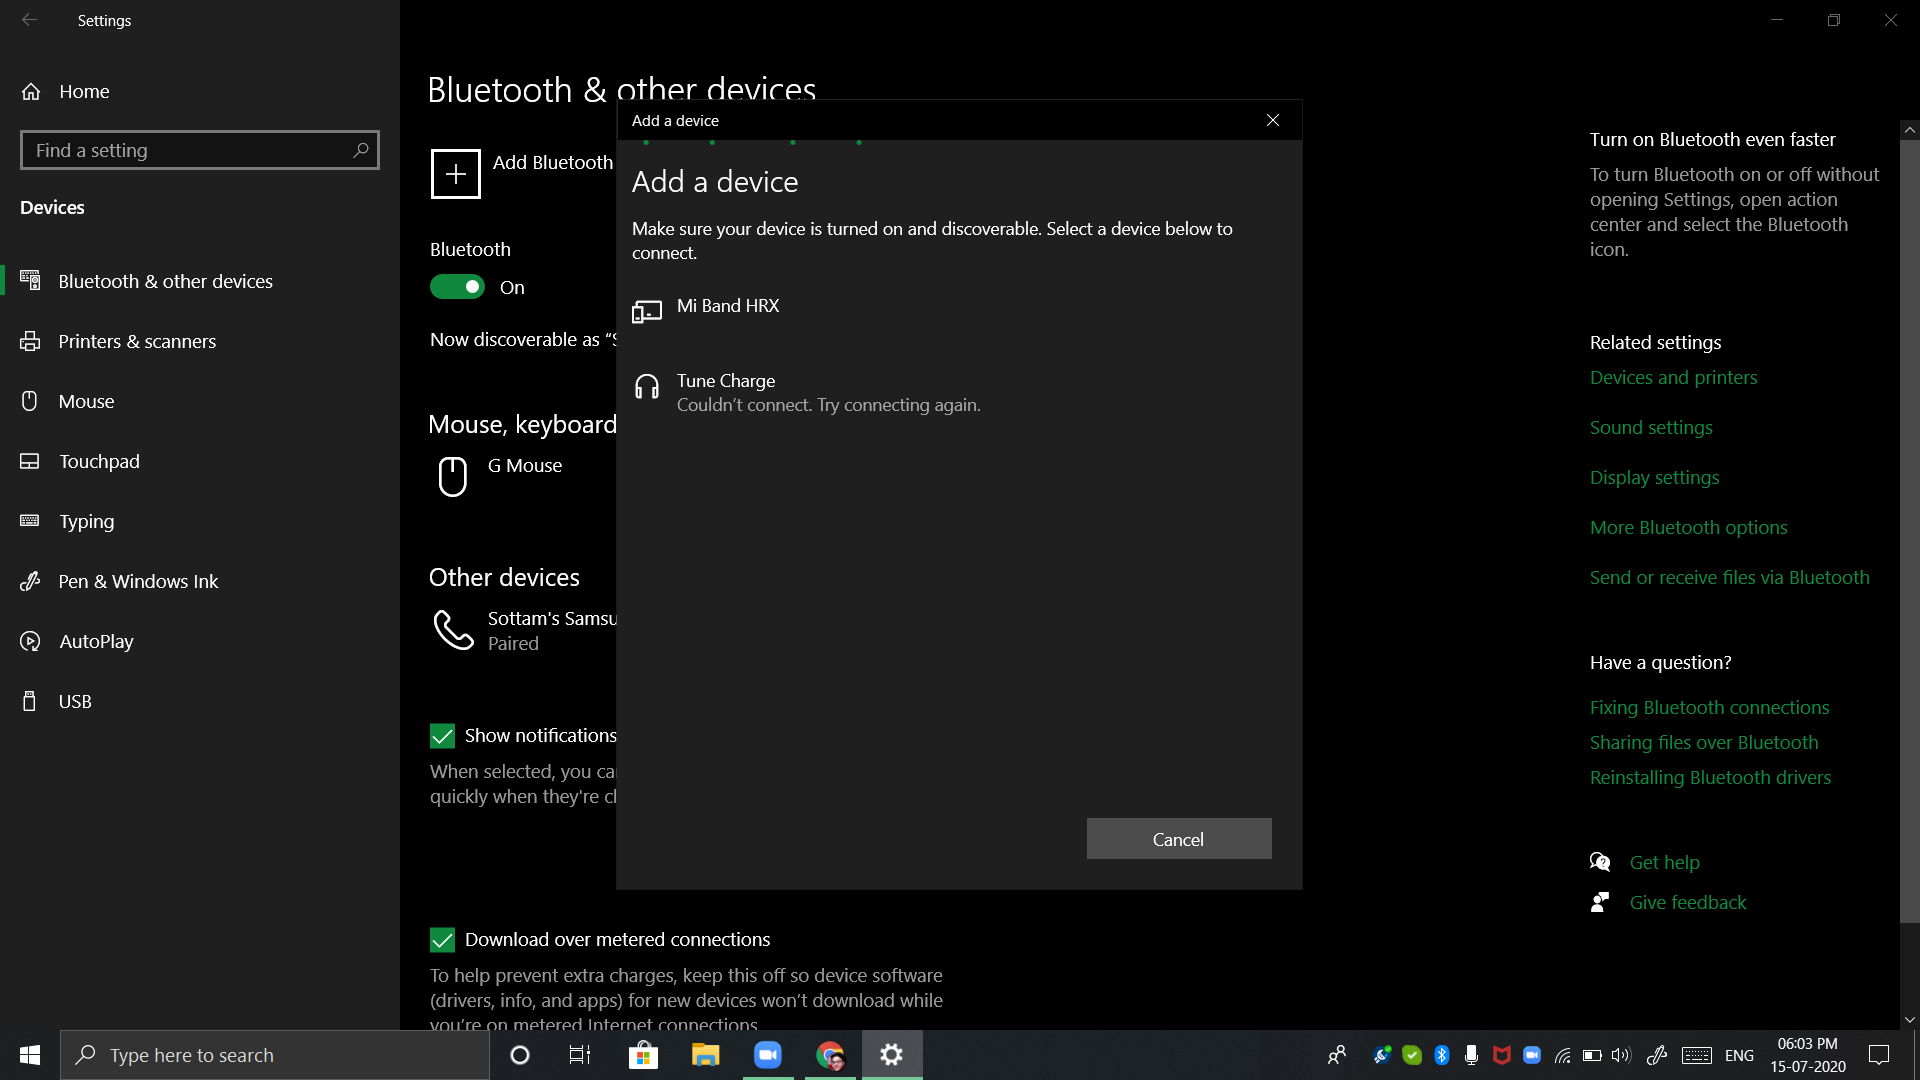The width and height of the screenshot is (1920, 1080).
Task: Expand the Printers & scanners settings
Action: pyautogui.click(x=136, y=340)
